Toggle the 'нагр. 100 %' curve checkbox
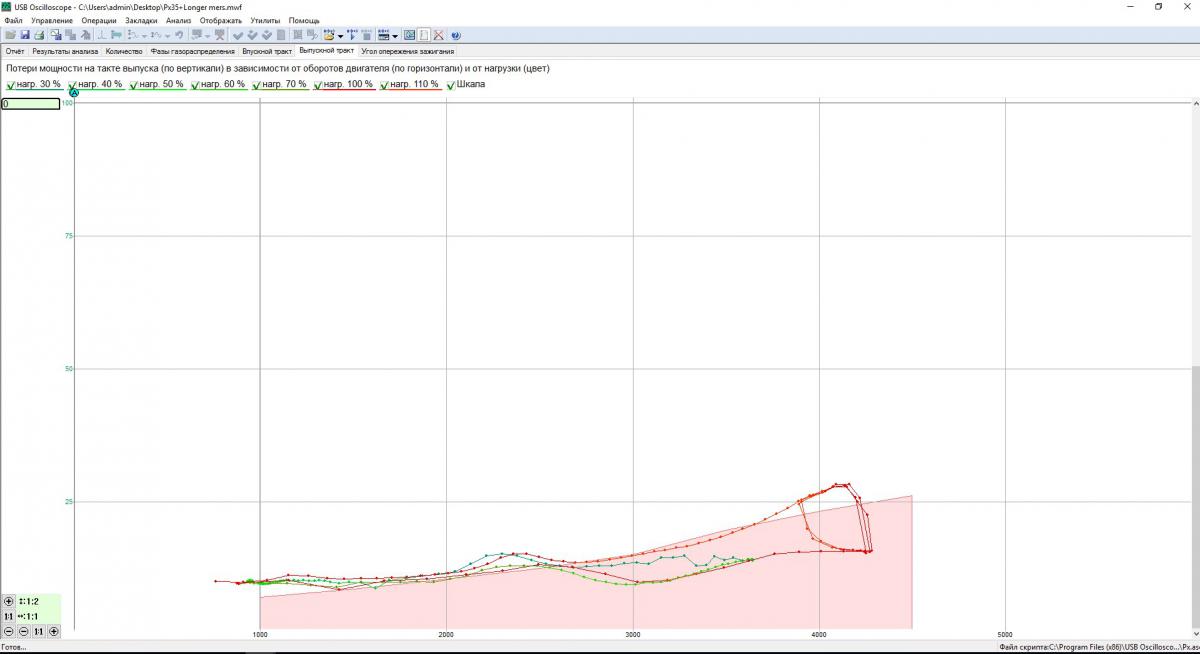 [x=319, y=85]
